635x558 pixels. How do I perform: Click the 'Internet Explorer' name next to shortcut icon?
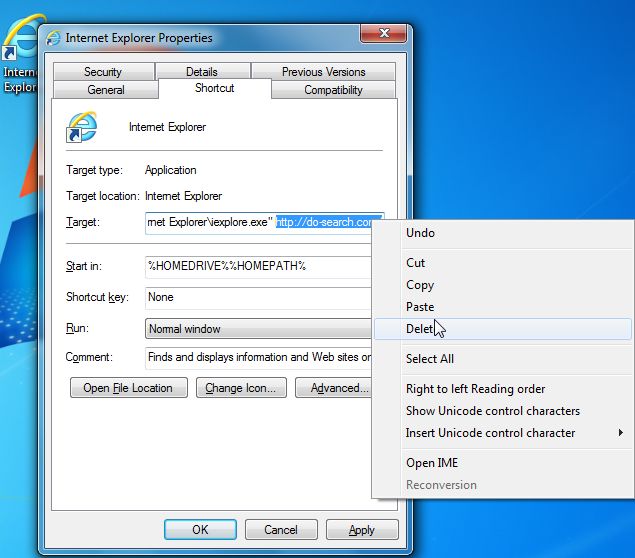(x=167, y=127)
